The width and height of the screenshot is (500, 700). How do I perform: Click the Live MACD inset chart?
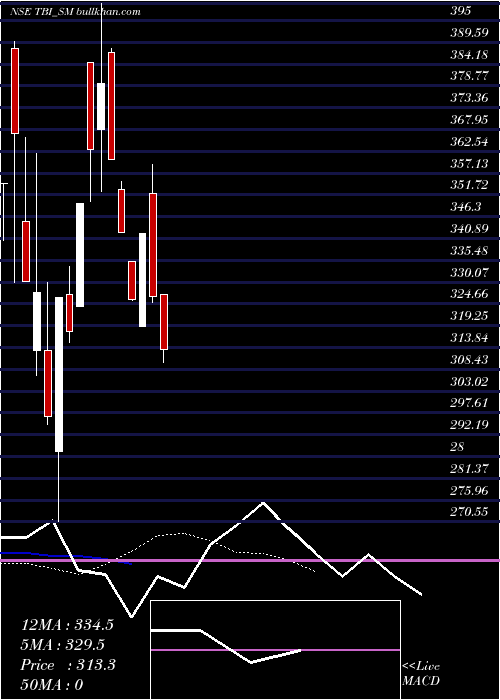point(275,650)
